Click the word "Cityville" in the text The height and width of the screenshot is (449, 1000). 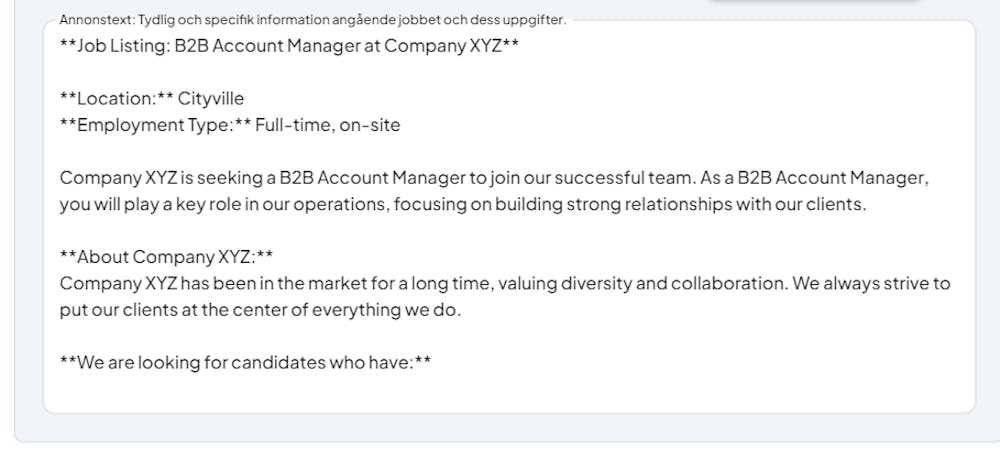(x=211, y=99)
